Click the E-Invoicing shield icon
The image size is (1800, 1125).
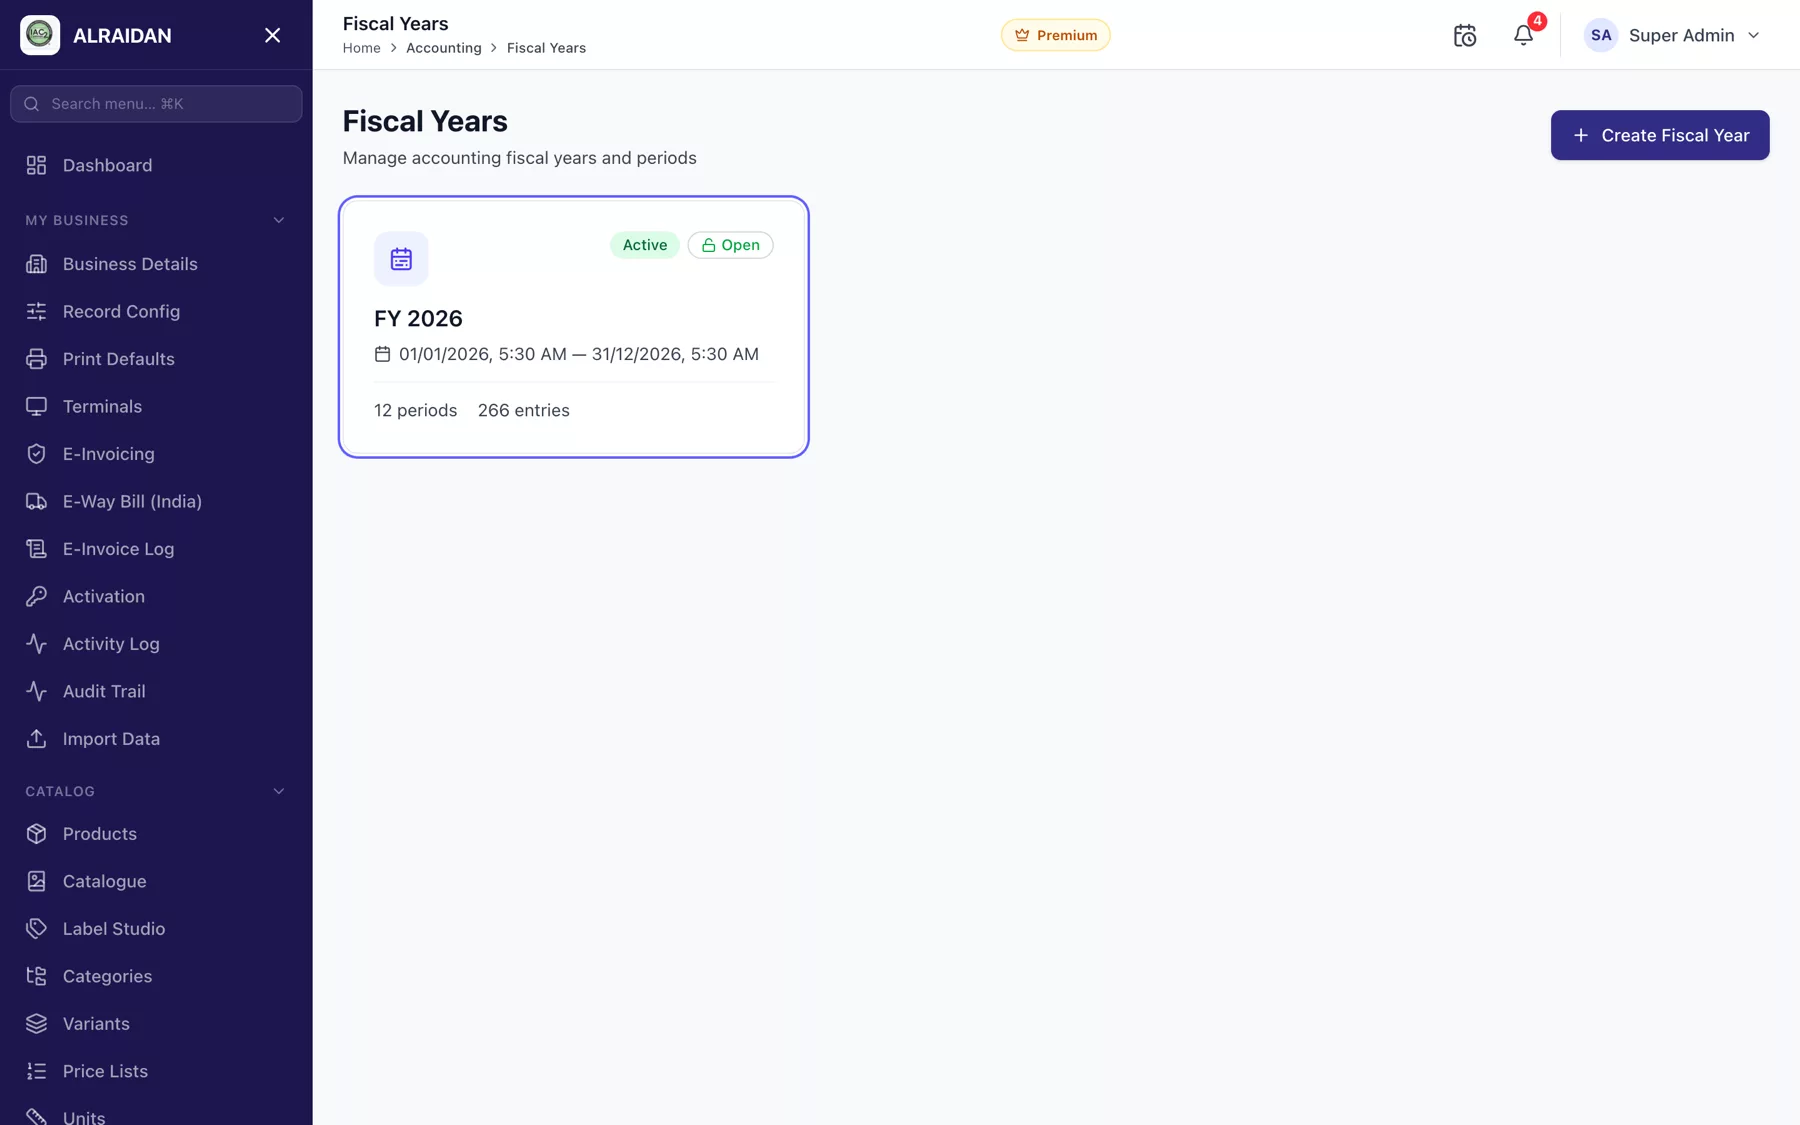pos(36,454)
